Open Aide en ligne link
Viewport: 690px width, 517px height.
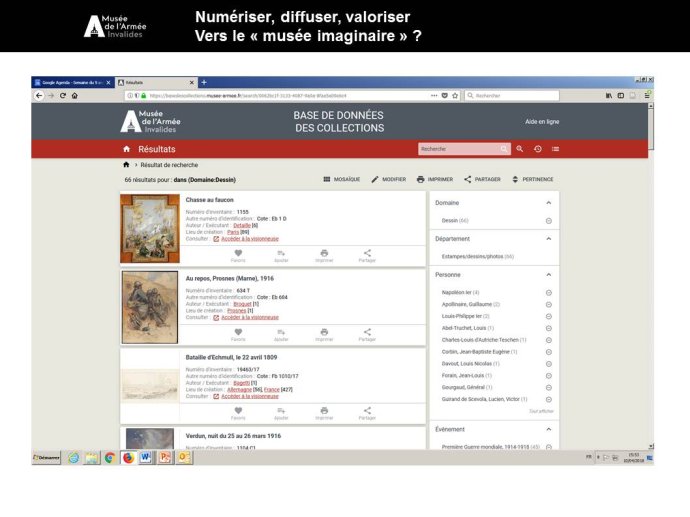[542, 121]
